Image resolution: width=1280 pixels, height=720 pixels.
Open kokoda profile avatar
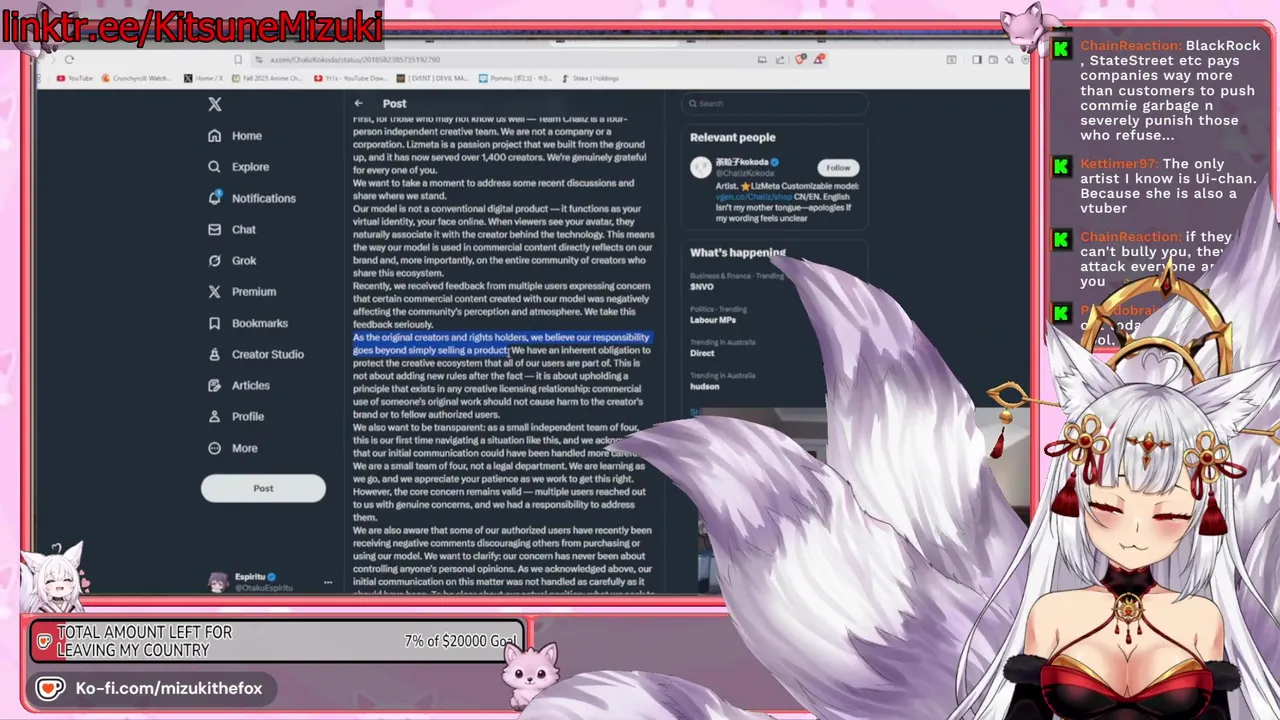coord(701,168)
